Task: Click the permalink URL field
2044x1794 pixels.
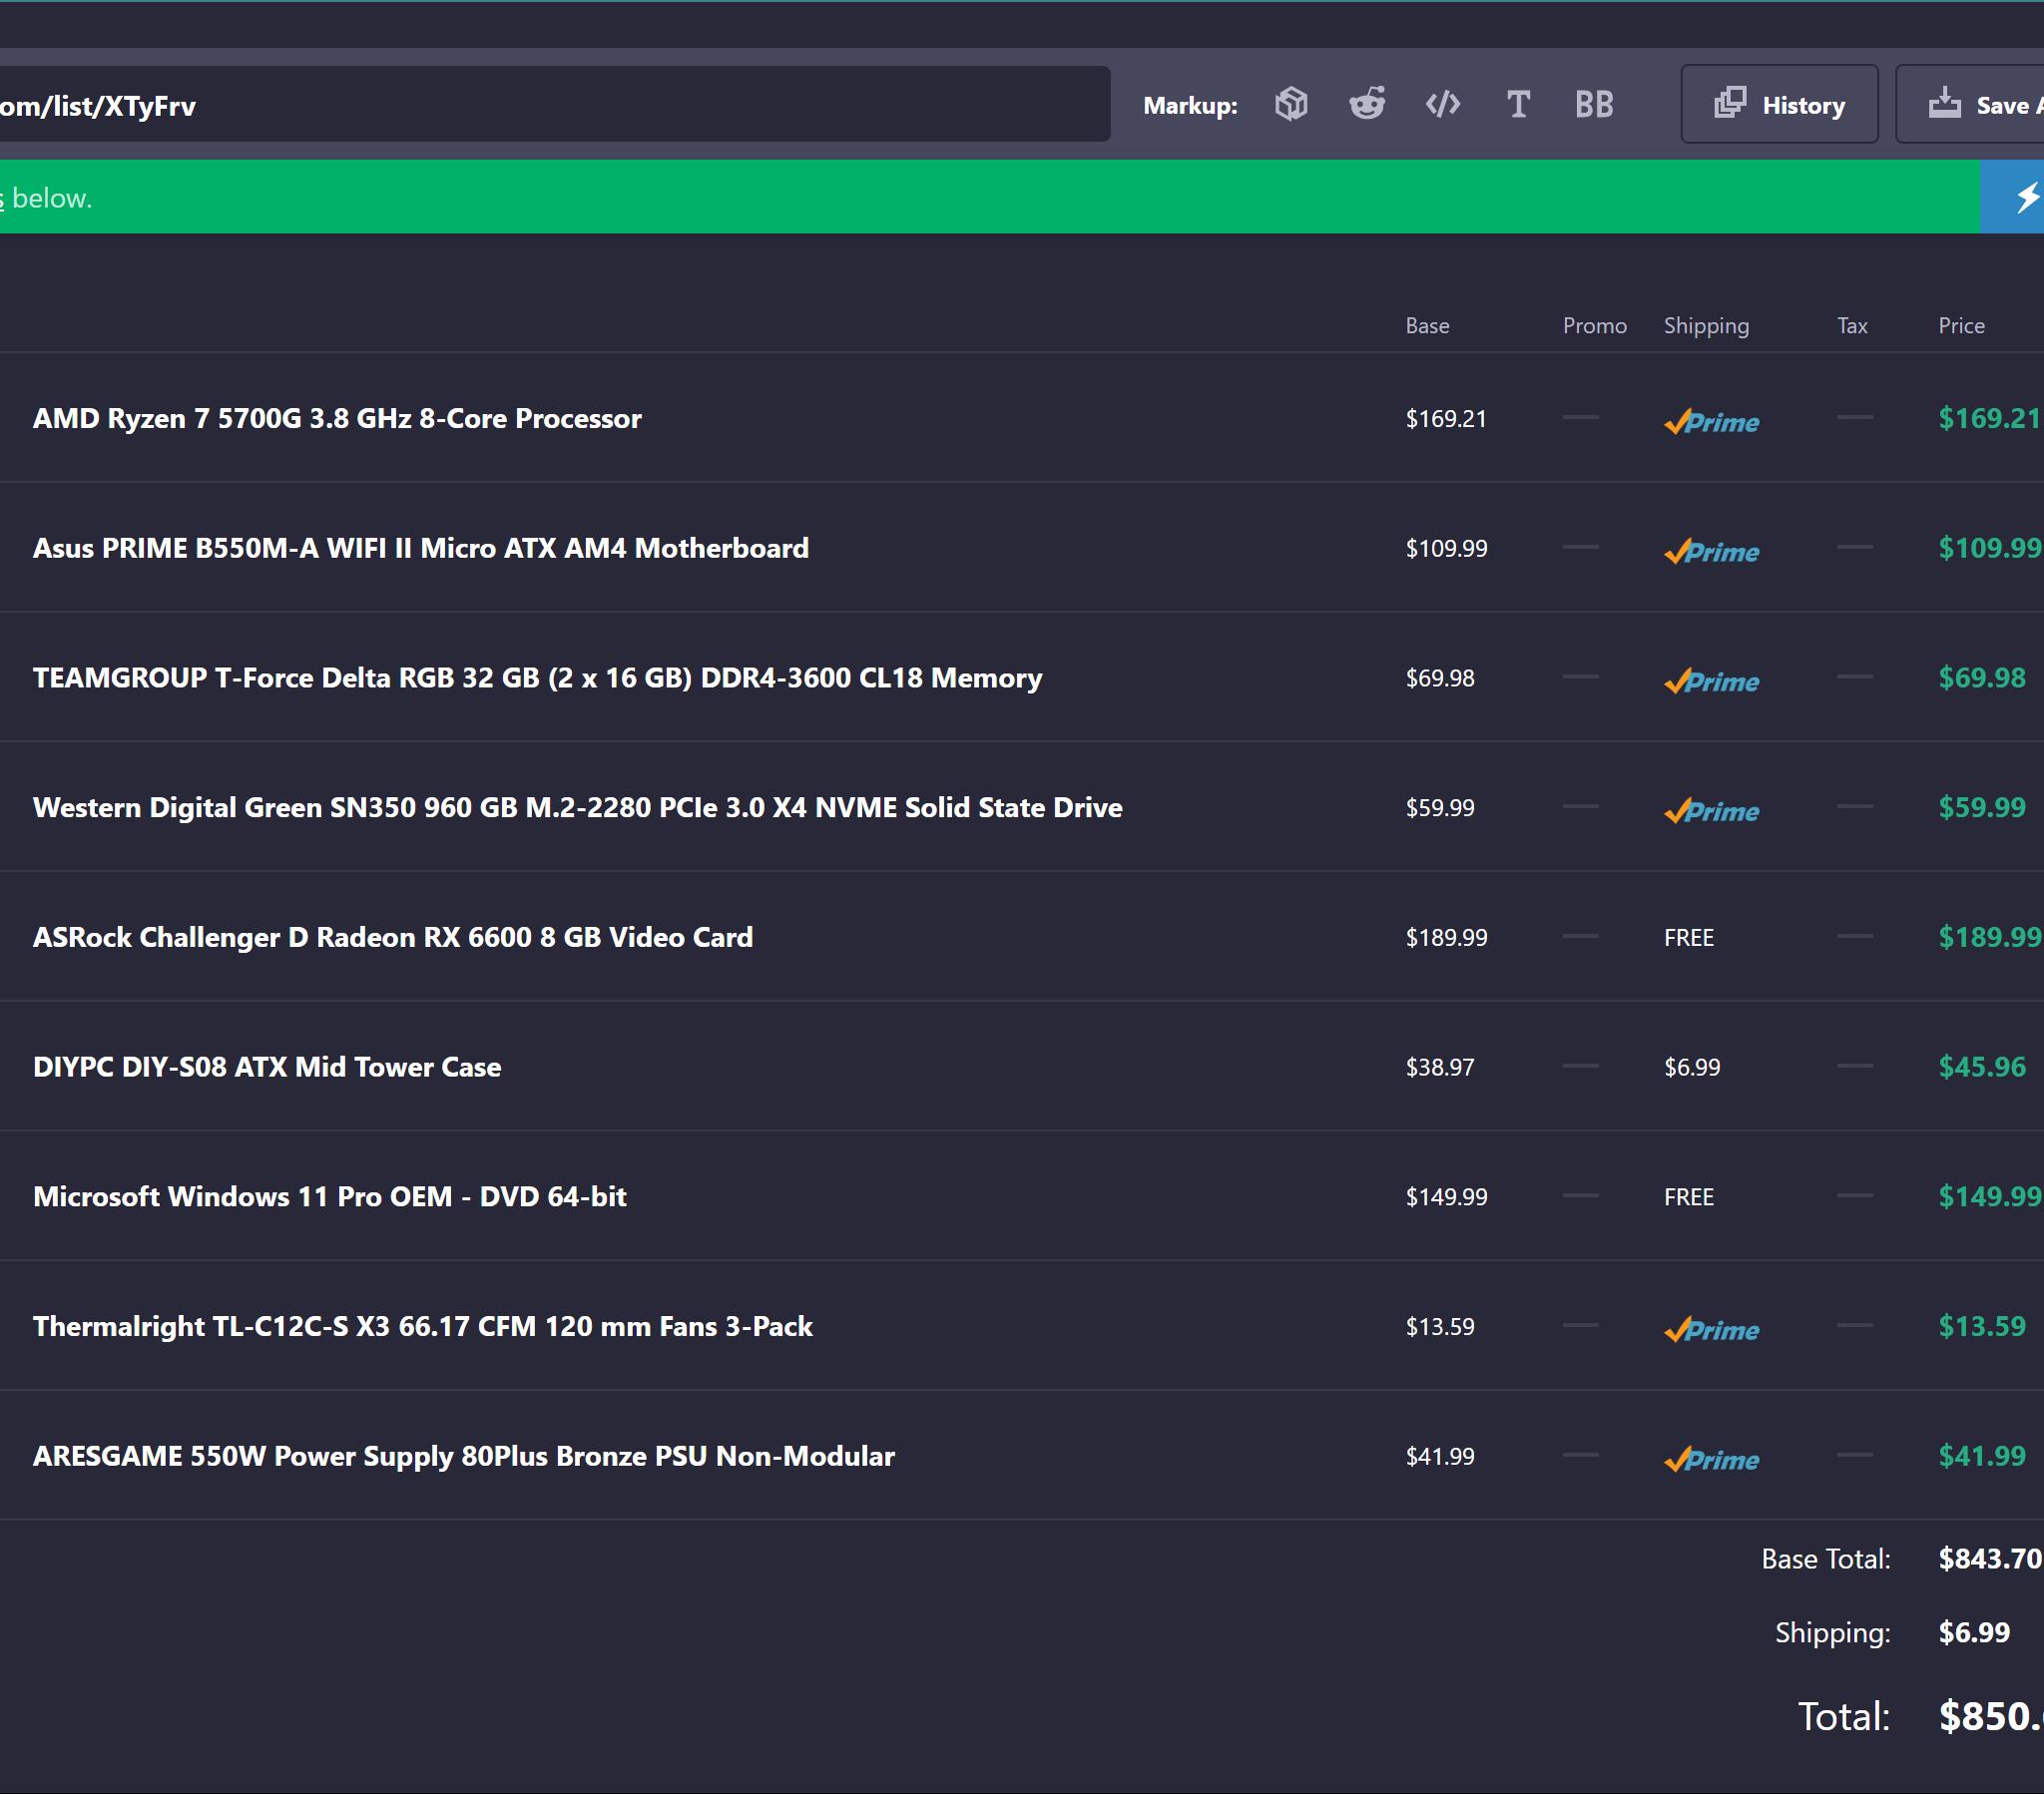Action: pyautogui.click(x=553, y=104)
